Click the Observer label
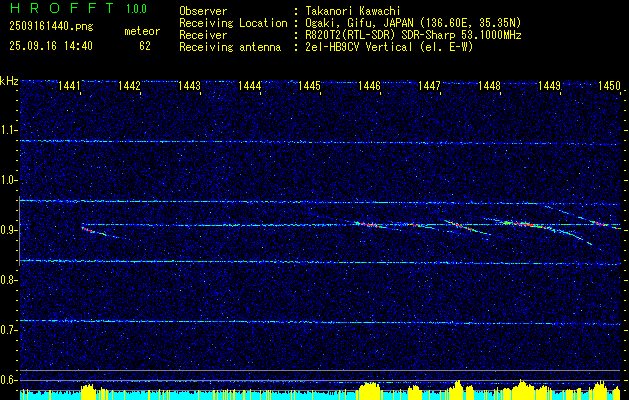The height and width of the screenshot is (400, 629). (x=203, y=11)
